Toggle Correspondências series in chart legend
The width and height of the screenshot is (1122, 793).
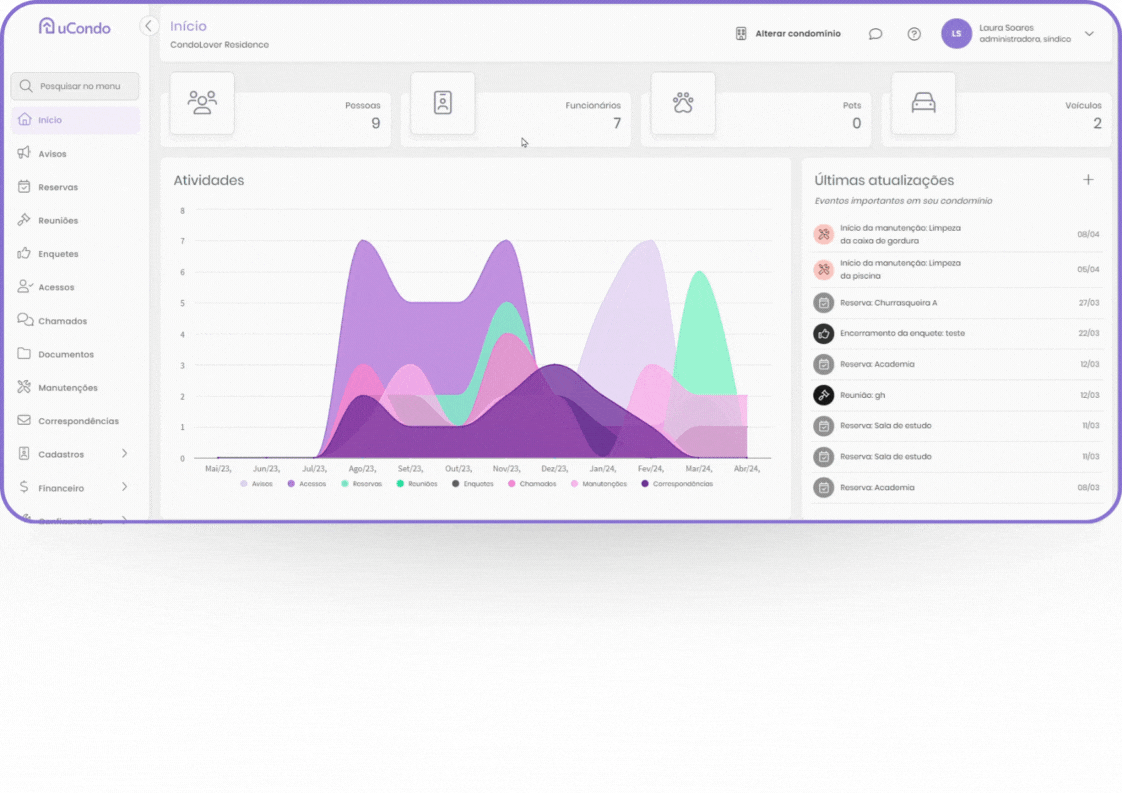click(x=677, y=484)
